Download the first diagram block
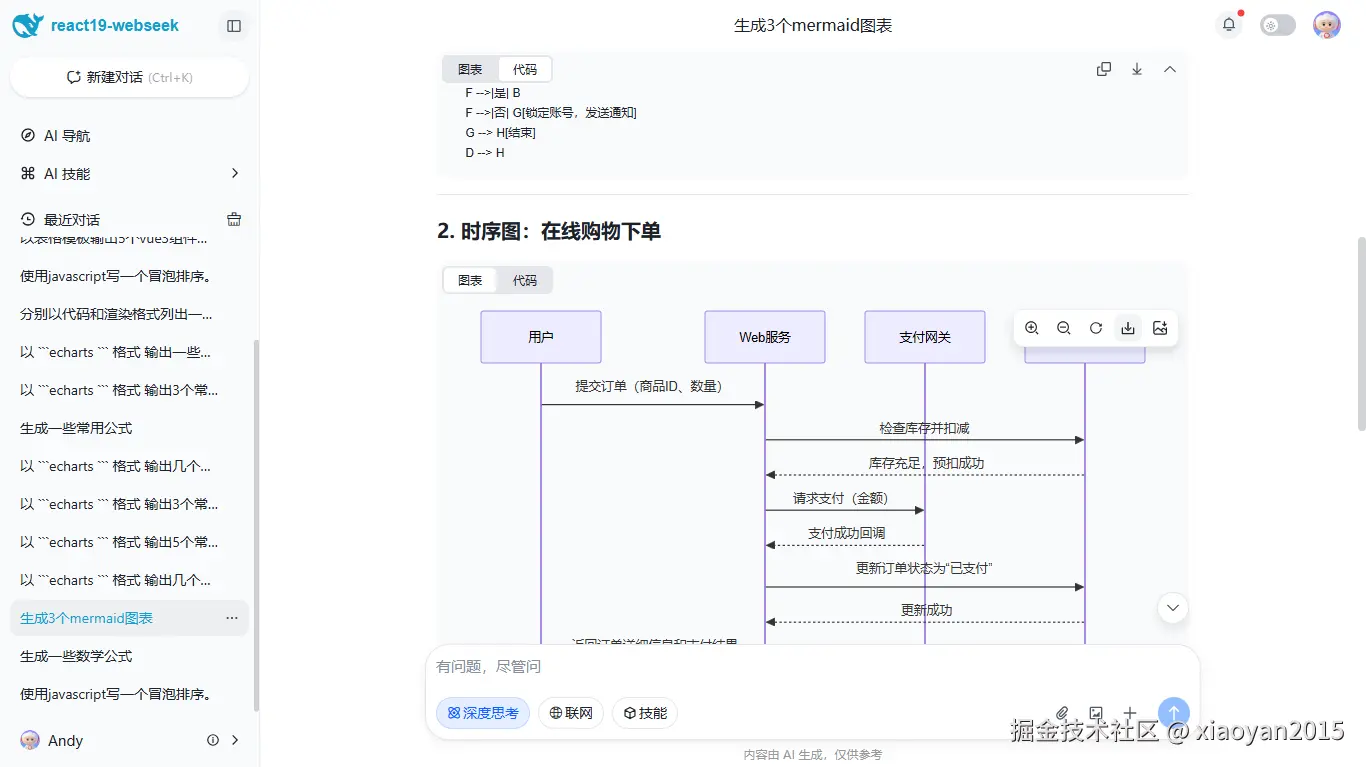 [x=1137, y=69]
